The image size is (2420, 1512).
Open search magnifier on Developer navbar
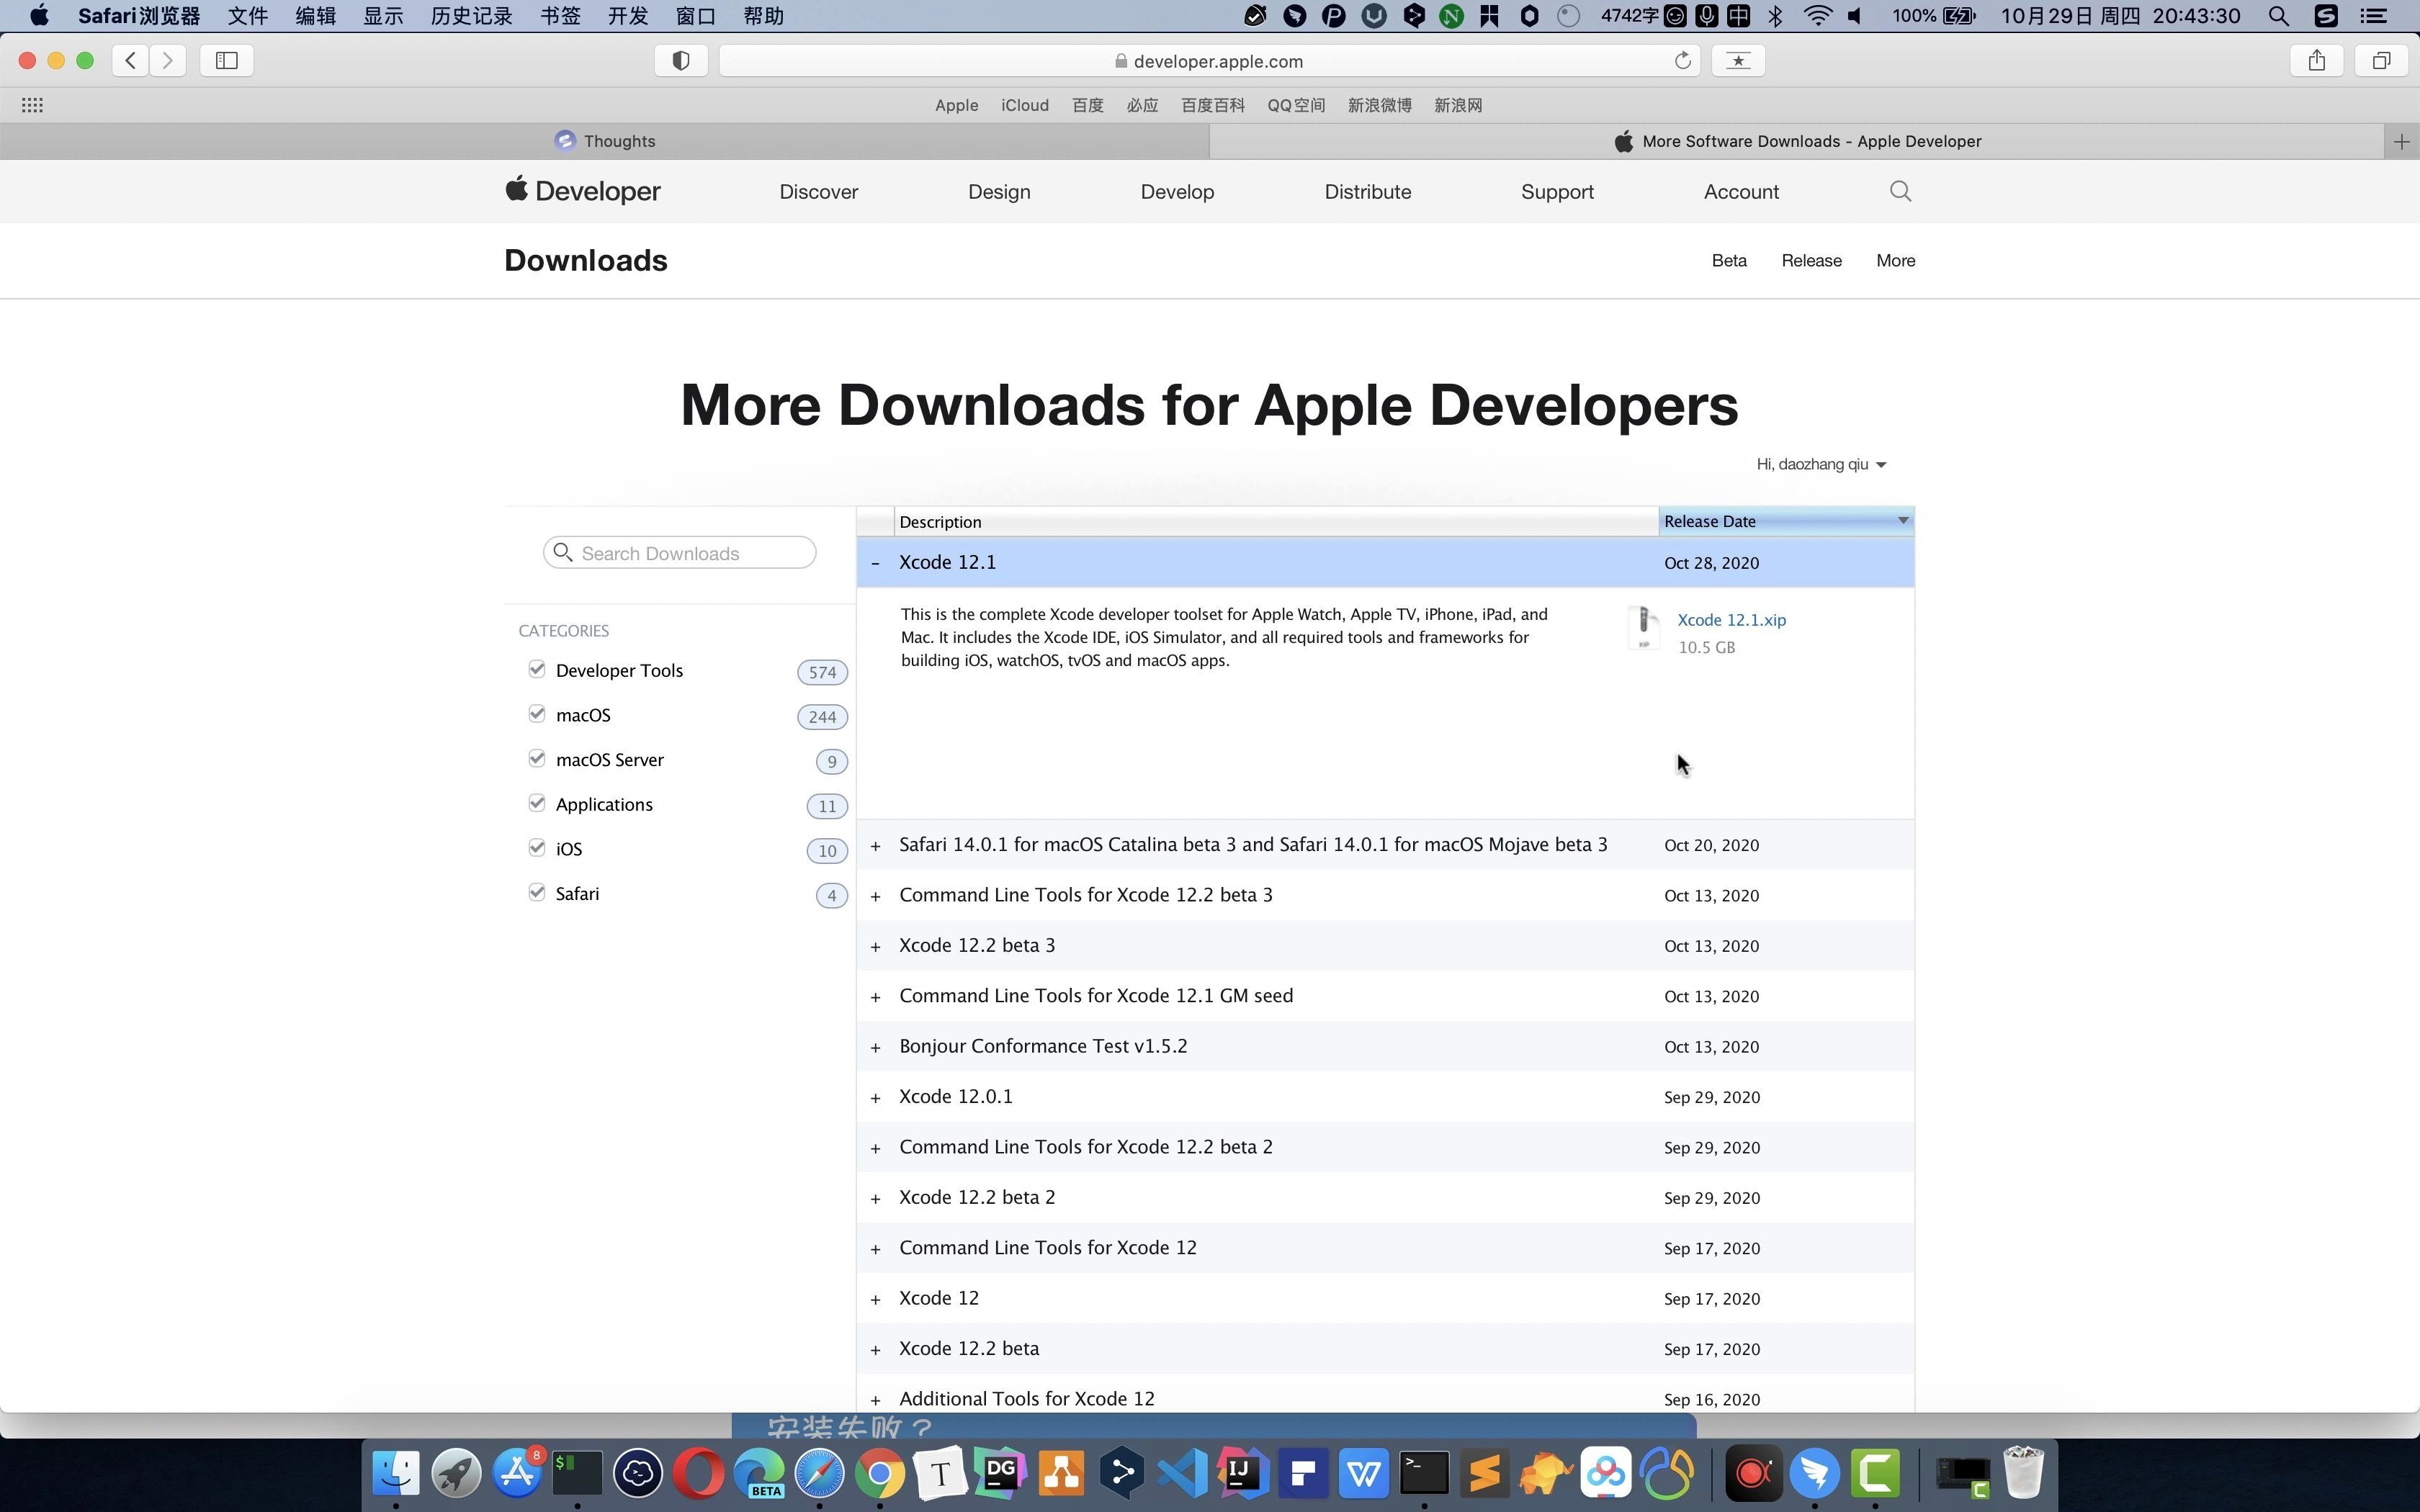(1901, 191)
